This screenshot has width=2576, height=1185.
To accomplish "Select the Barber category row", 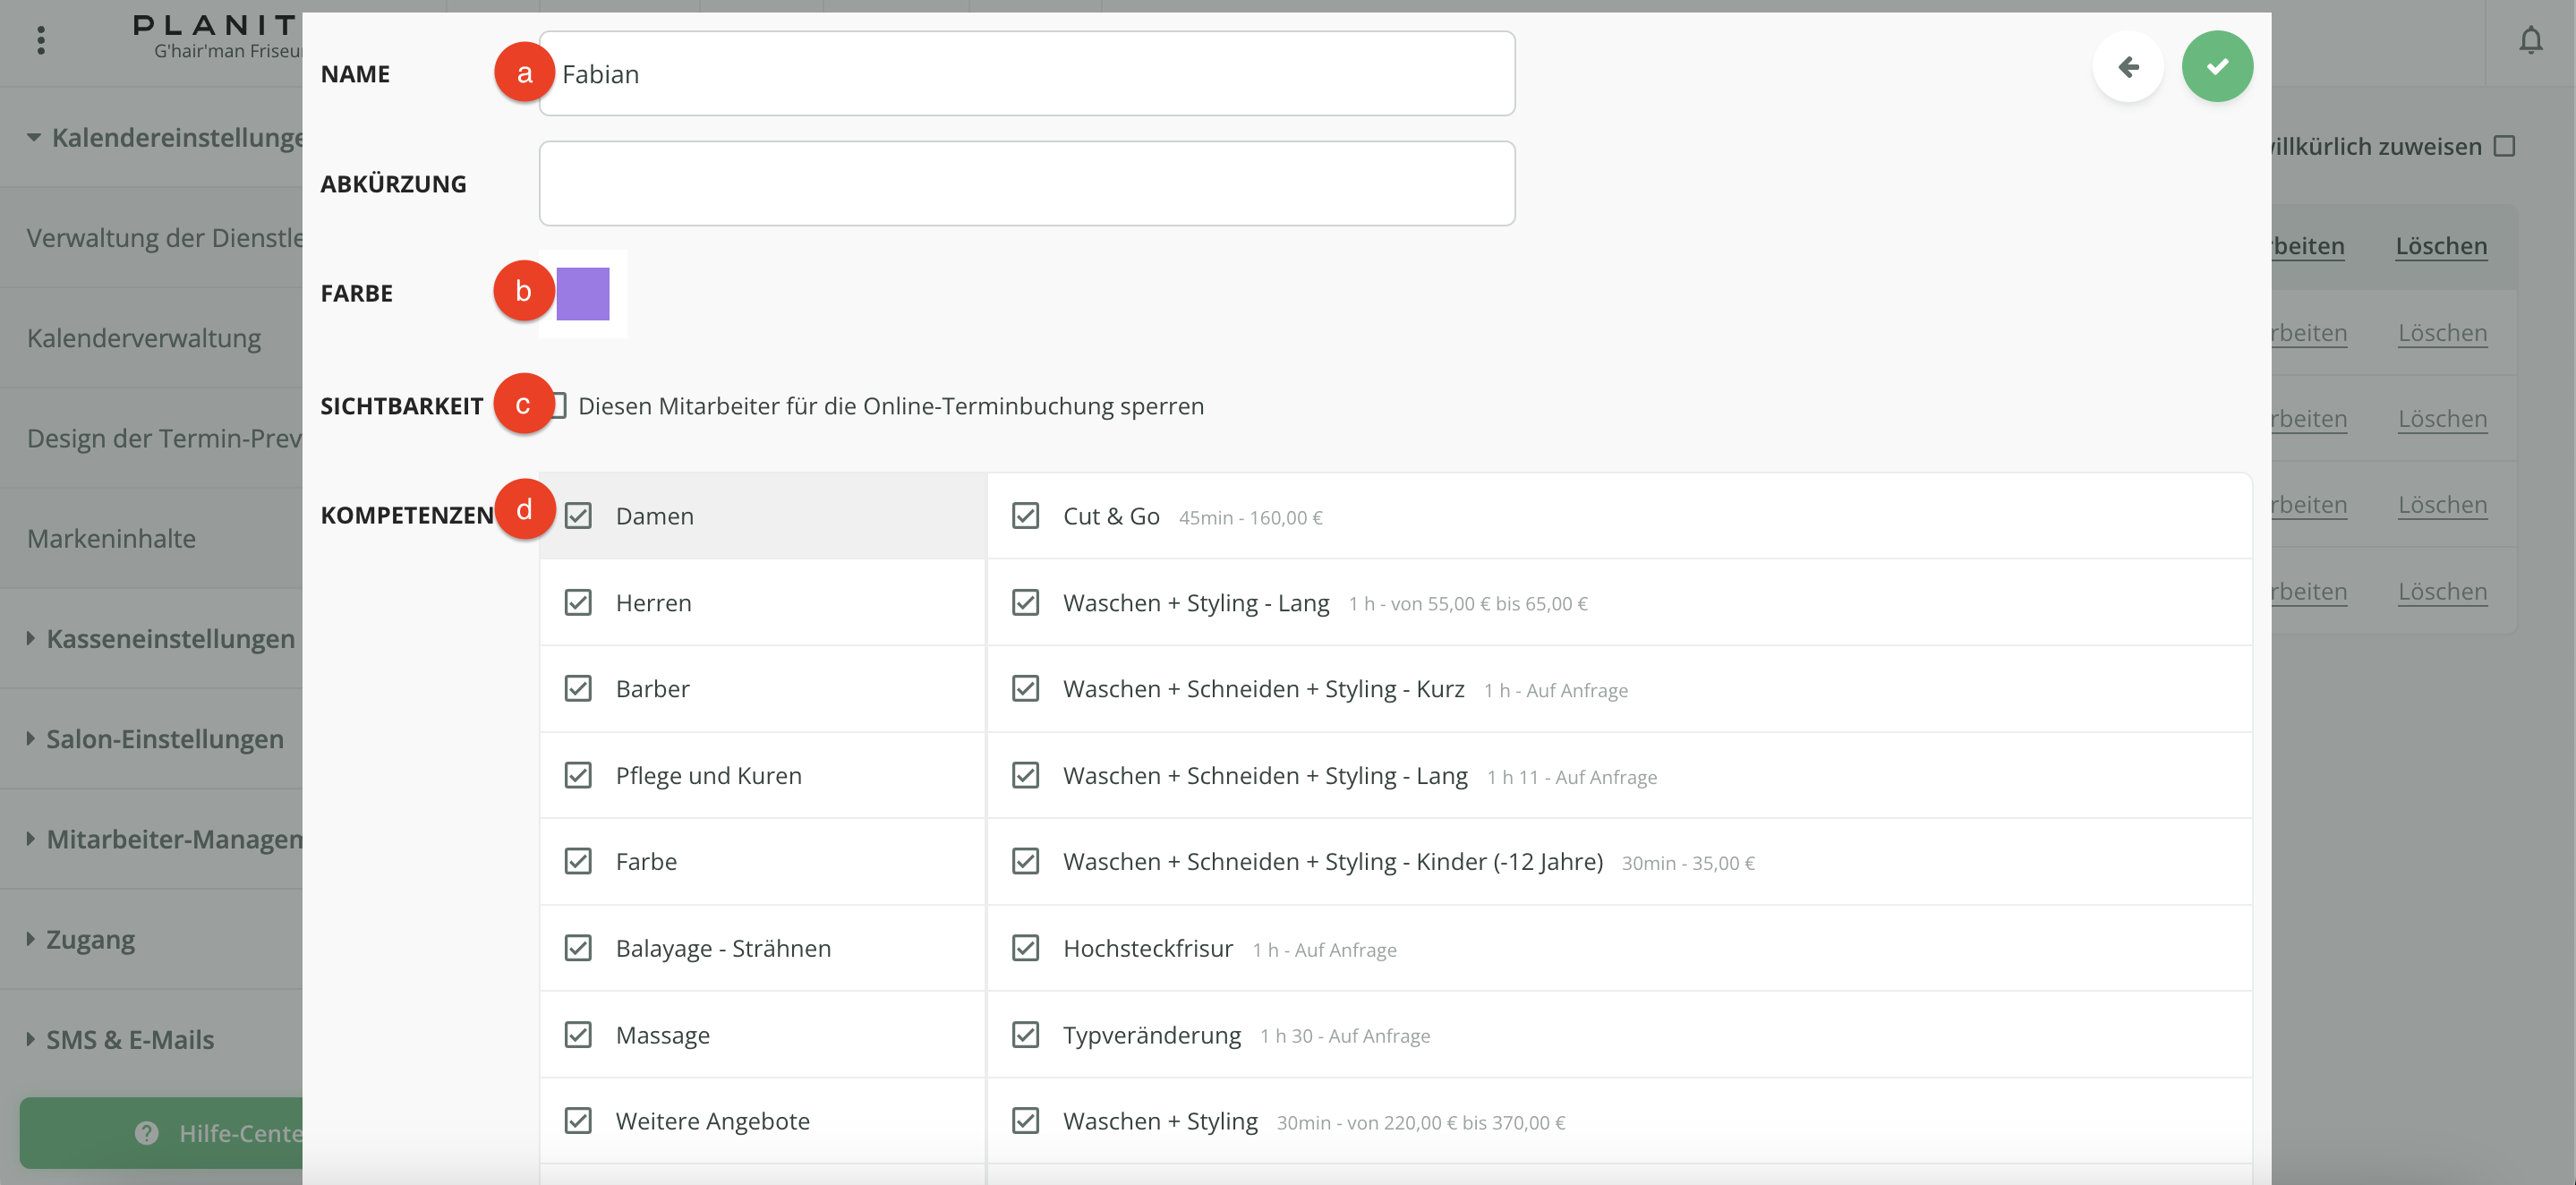I will coord(652,689).
